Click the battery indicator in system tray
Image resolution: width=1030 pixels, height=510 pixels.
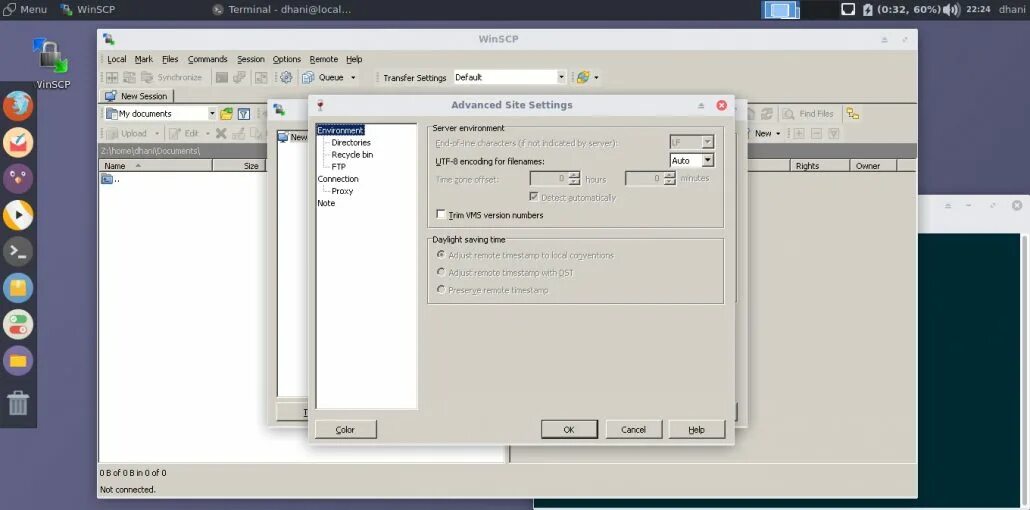(x=867, y=9)
